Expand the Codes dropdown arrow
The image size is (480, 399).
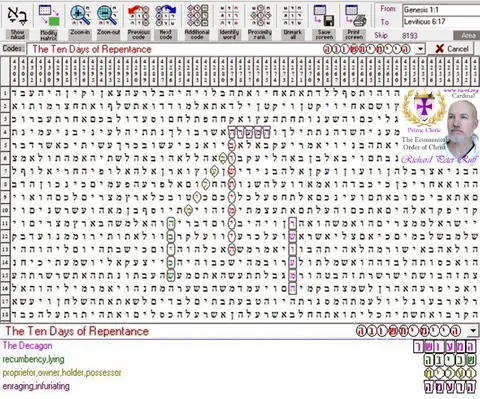point(421,49)
